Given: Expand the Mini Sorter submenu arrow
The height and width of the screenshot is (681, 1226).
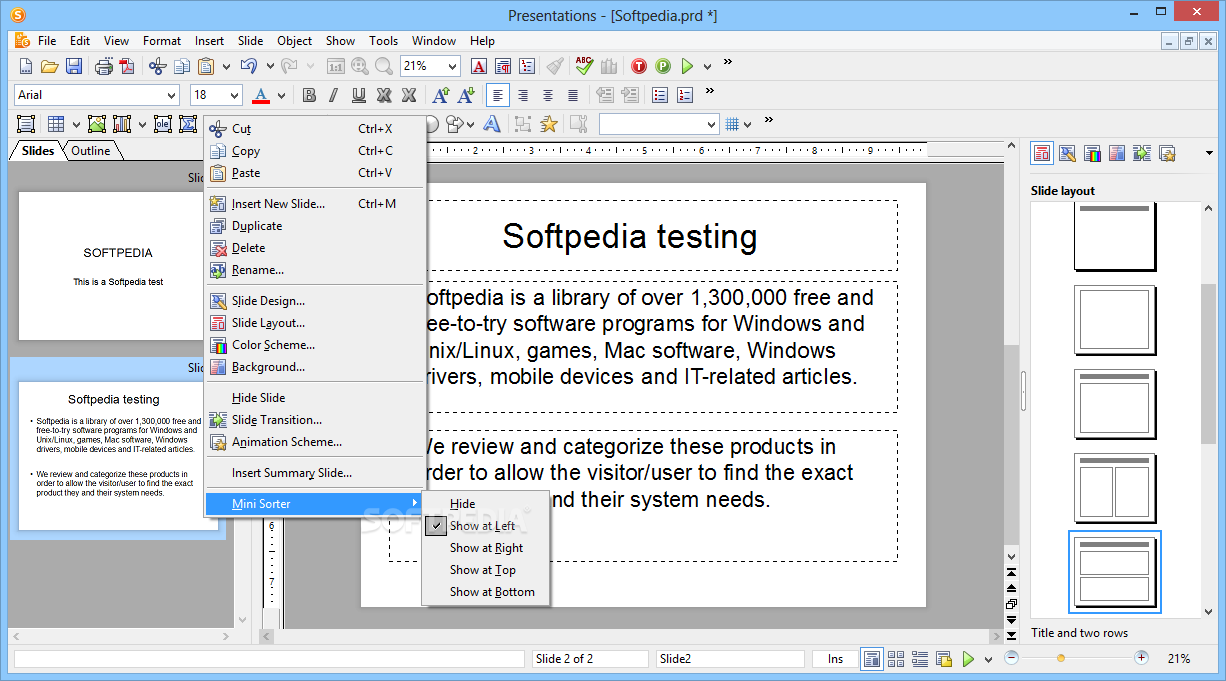Looking at the screenshot, I should 415,503.
